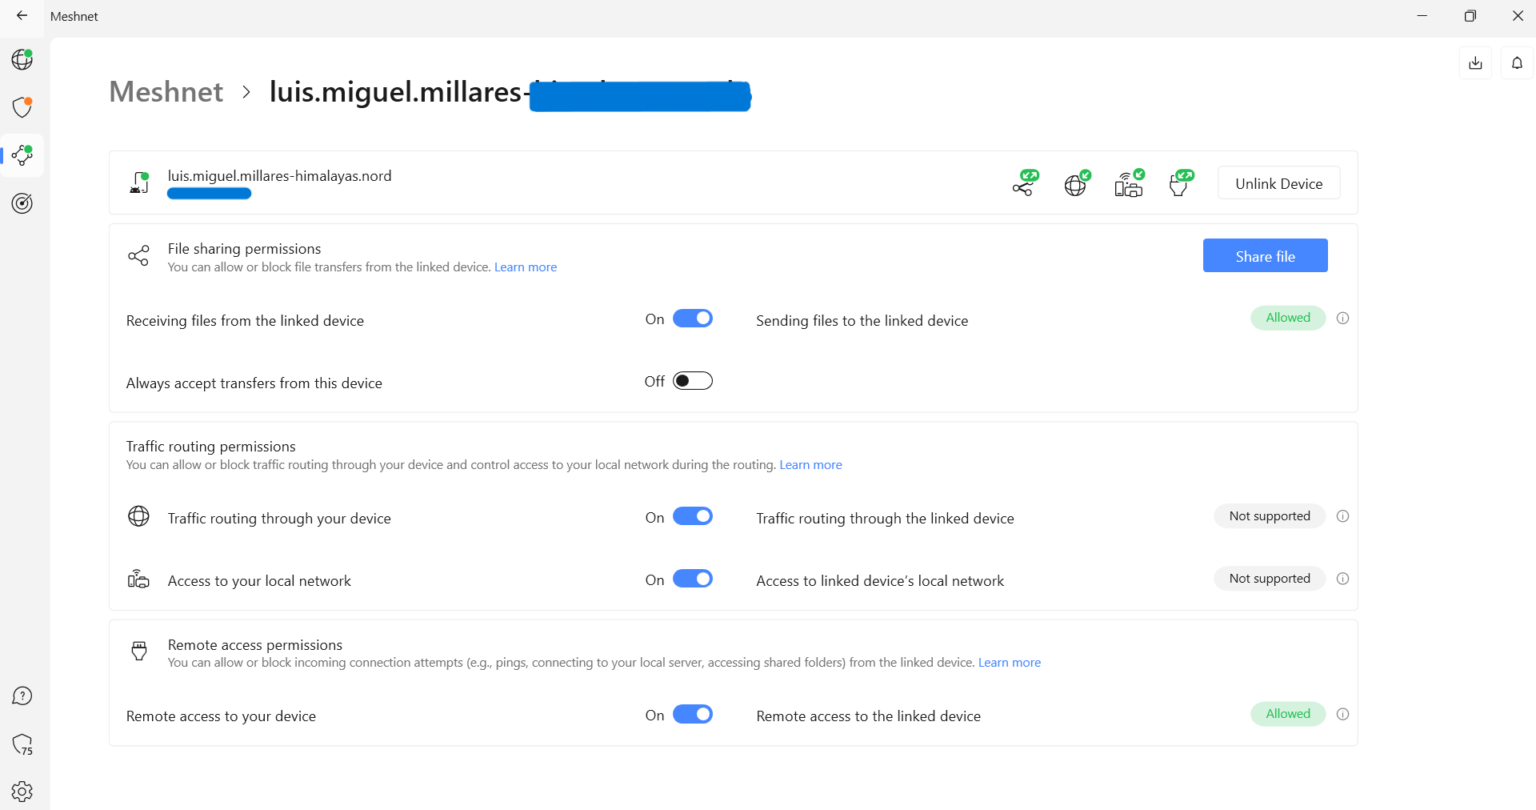Open the Meshnet panel from the sidebar
Viewport: 1536px width, 810px height.
21,155
